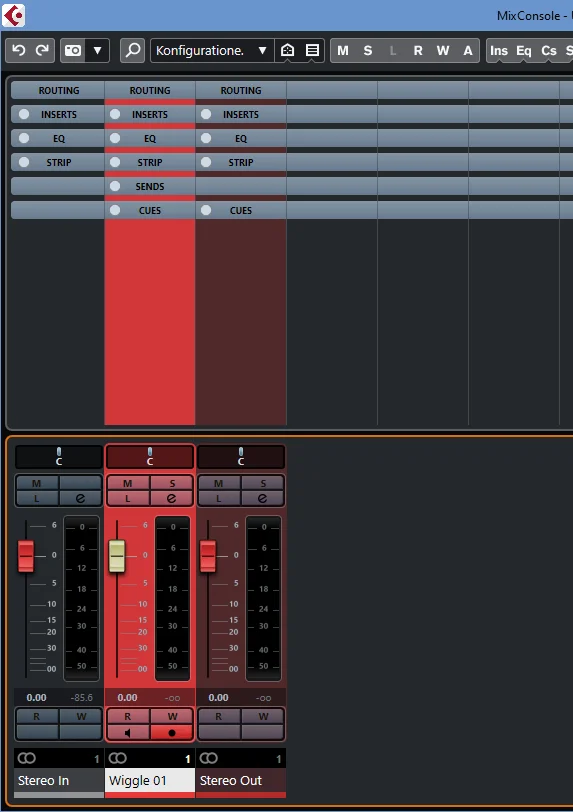Toggle global Read automation R

[418, 50]
